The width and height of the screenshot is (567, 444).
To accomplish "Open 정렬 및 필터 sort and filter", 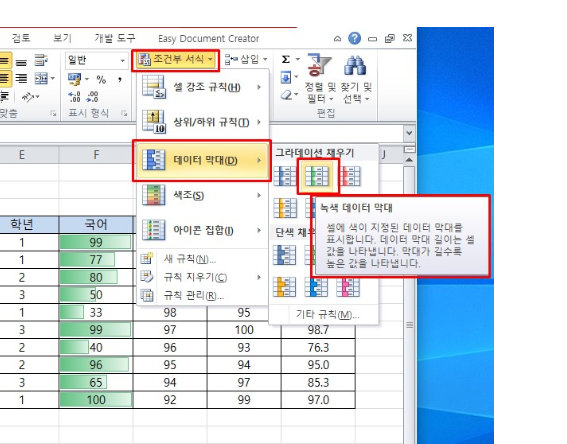I will pyautogui.click(x=320, y=79).
